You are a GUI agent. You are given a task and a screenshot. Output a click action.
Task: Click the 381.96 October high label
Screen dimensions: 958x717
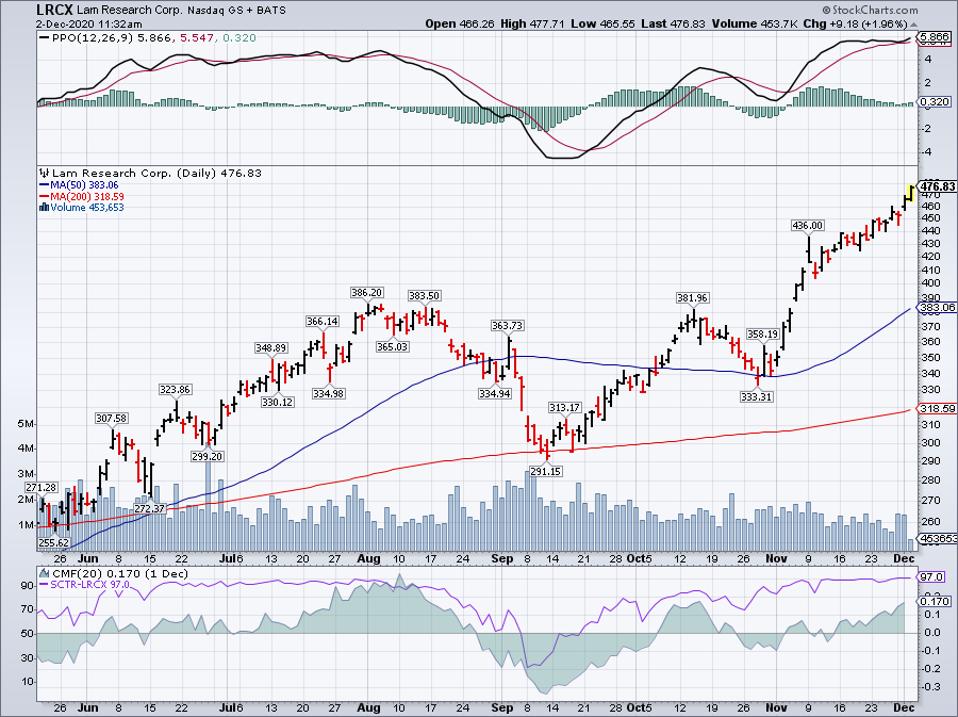692,298
